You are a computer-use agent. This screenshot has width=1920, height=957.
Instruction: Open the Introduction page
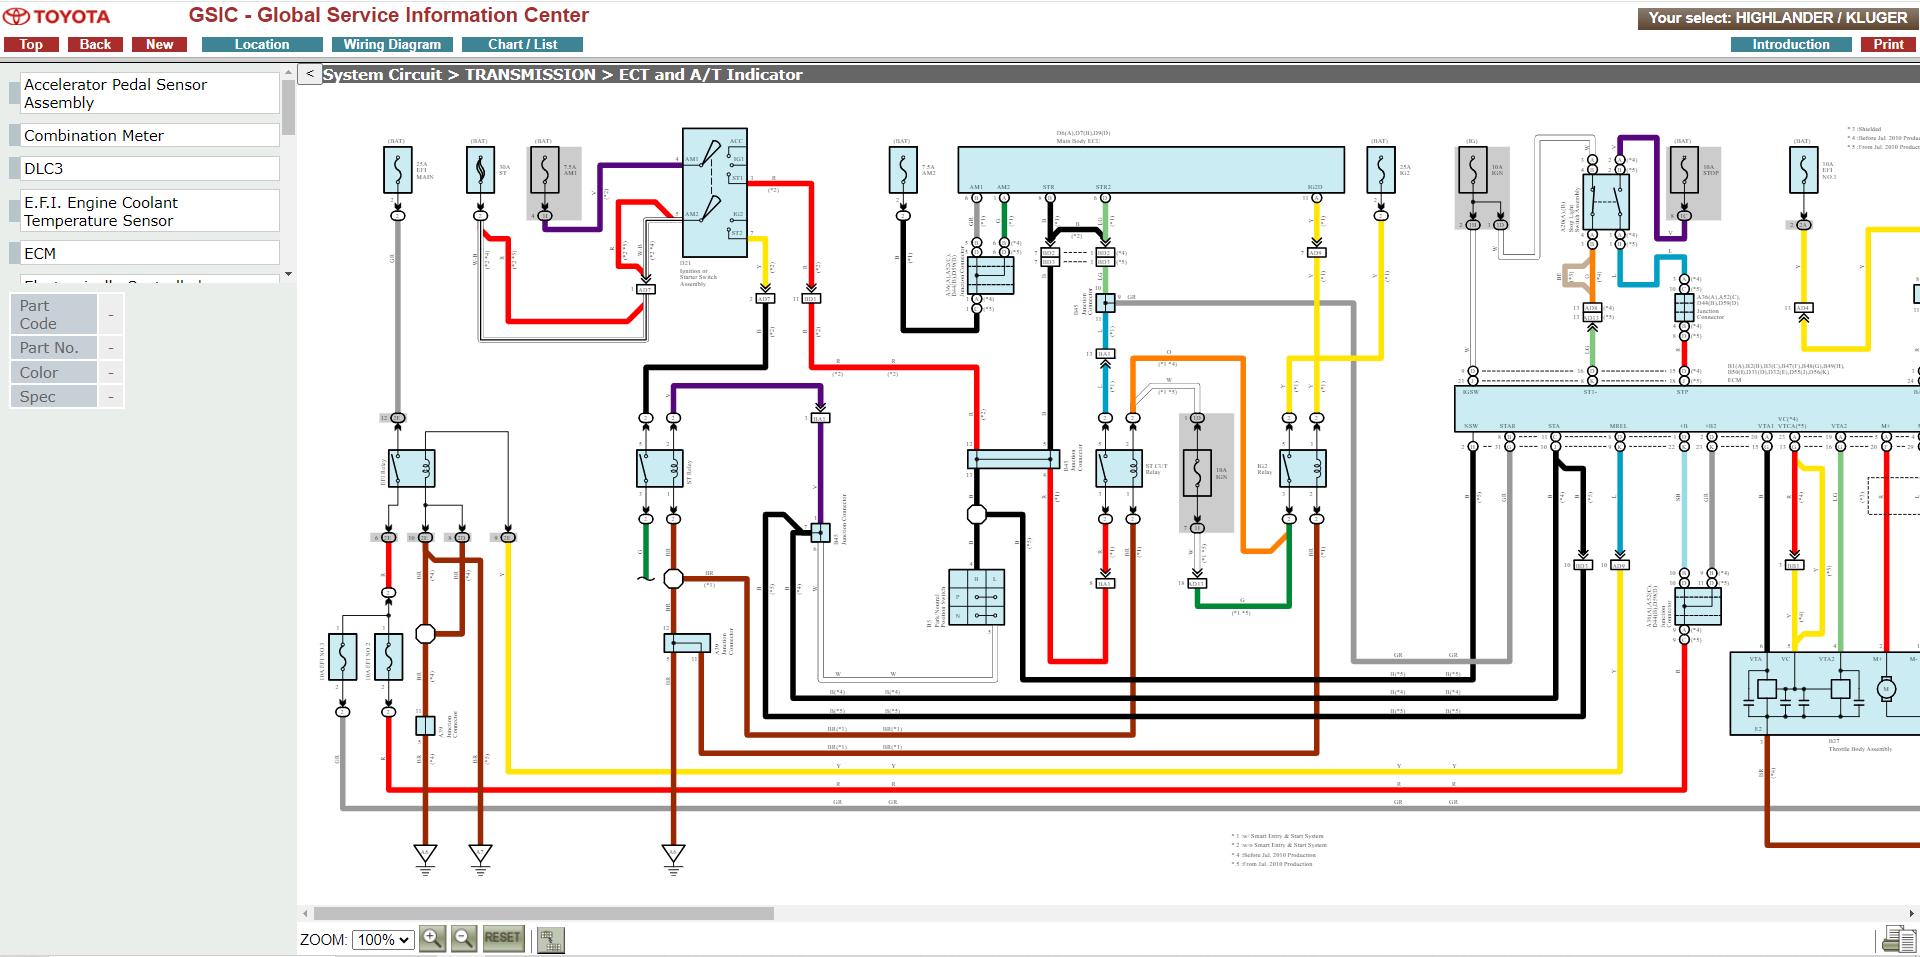click(1790, 44)
